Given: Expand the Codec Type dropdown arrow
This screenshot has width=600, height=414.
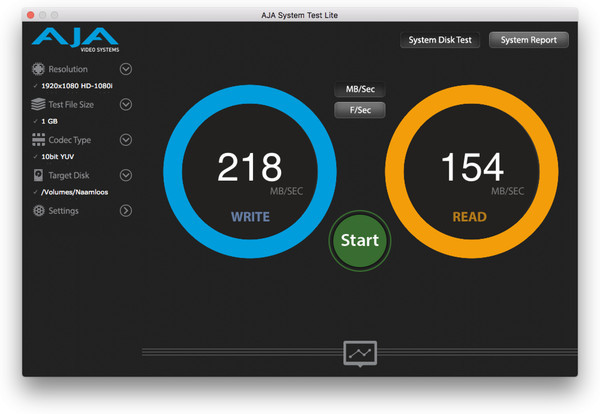Looking at the screenshot, I should pos(126,140).
